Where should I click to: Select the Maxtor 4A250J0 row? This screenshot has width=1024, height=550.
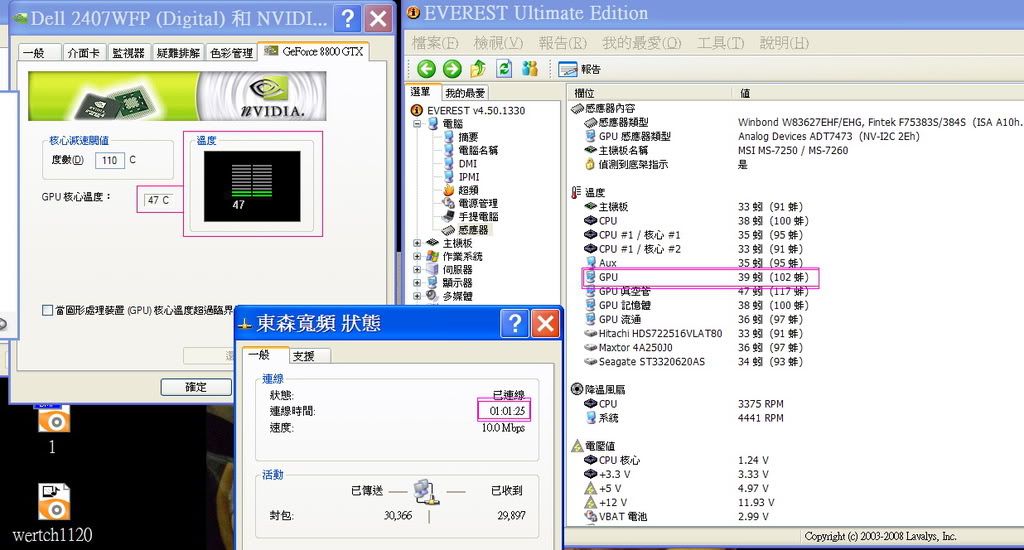coord(693,348)
